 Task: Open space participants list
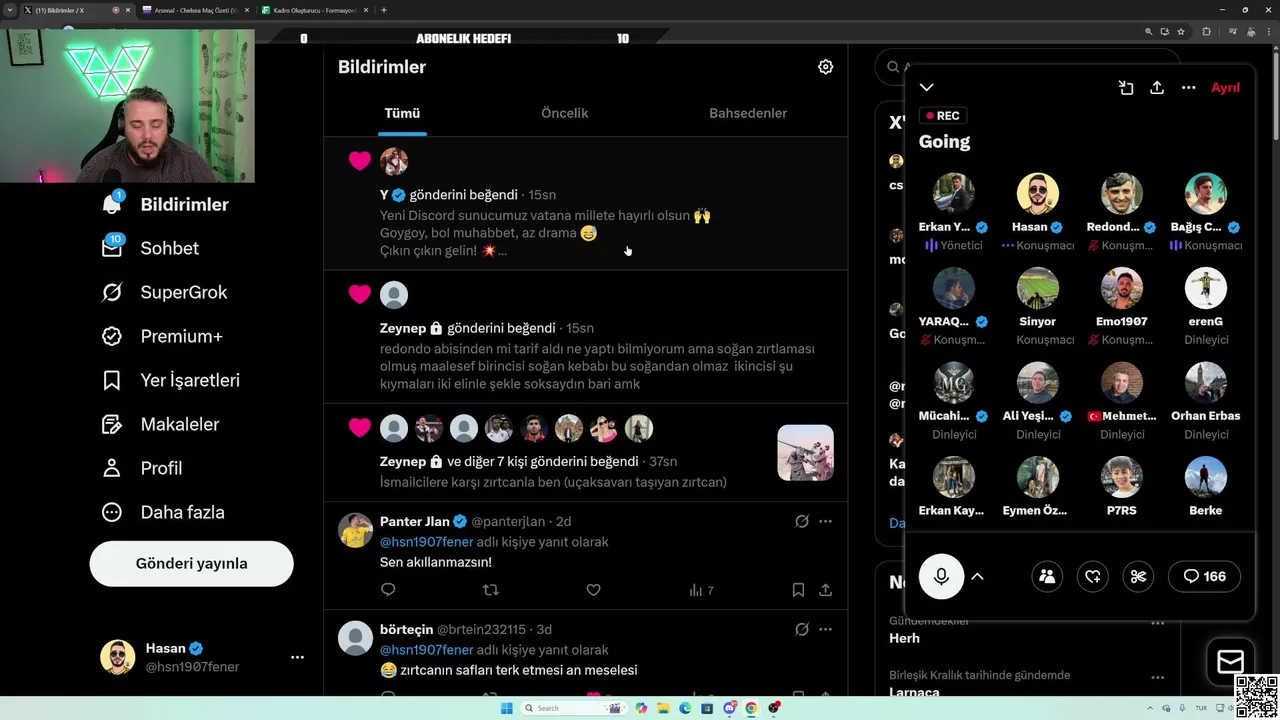click(1047, 576)
